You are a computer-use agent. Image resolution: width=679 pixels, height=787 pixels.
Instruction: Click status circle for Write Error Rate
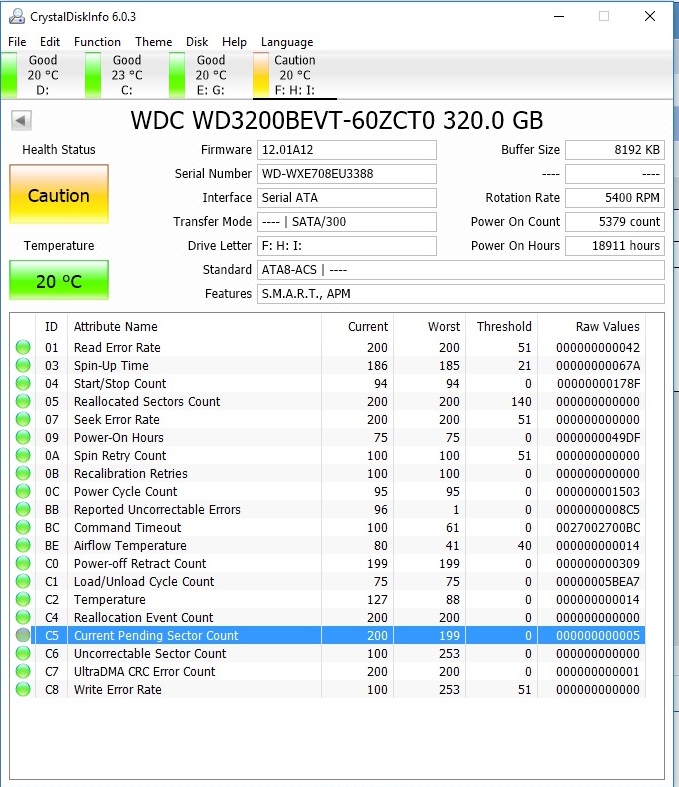pyautogui.click(x=23, y=689)
